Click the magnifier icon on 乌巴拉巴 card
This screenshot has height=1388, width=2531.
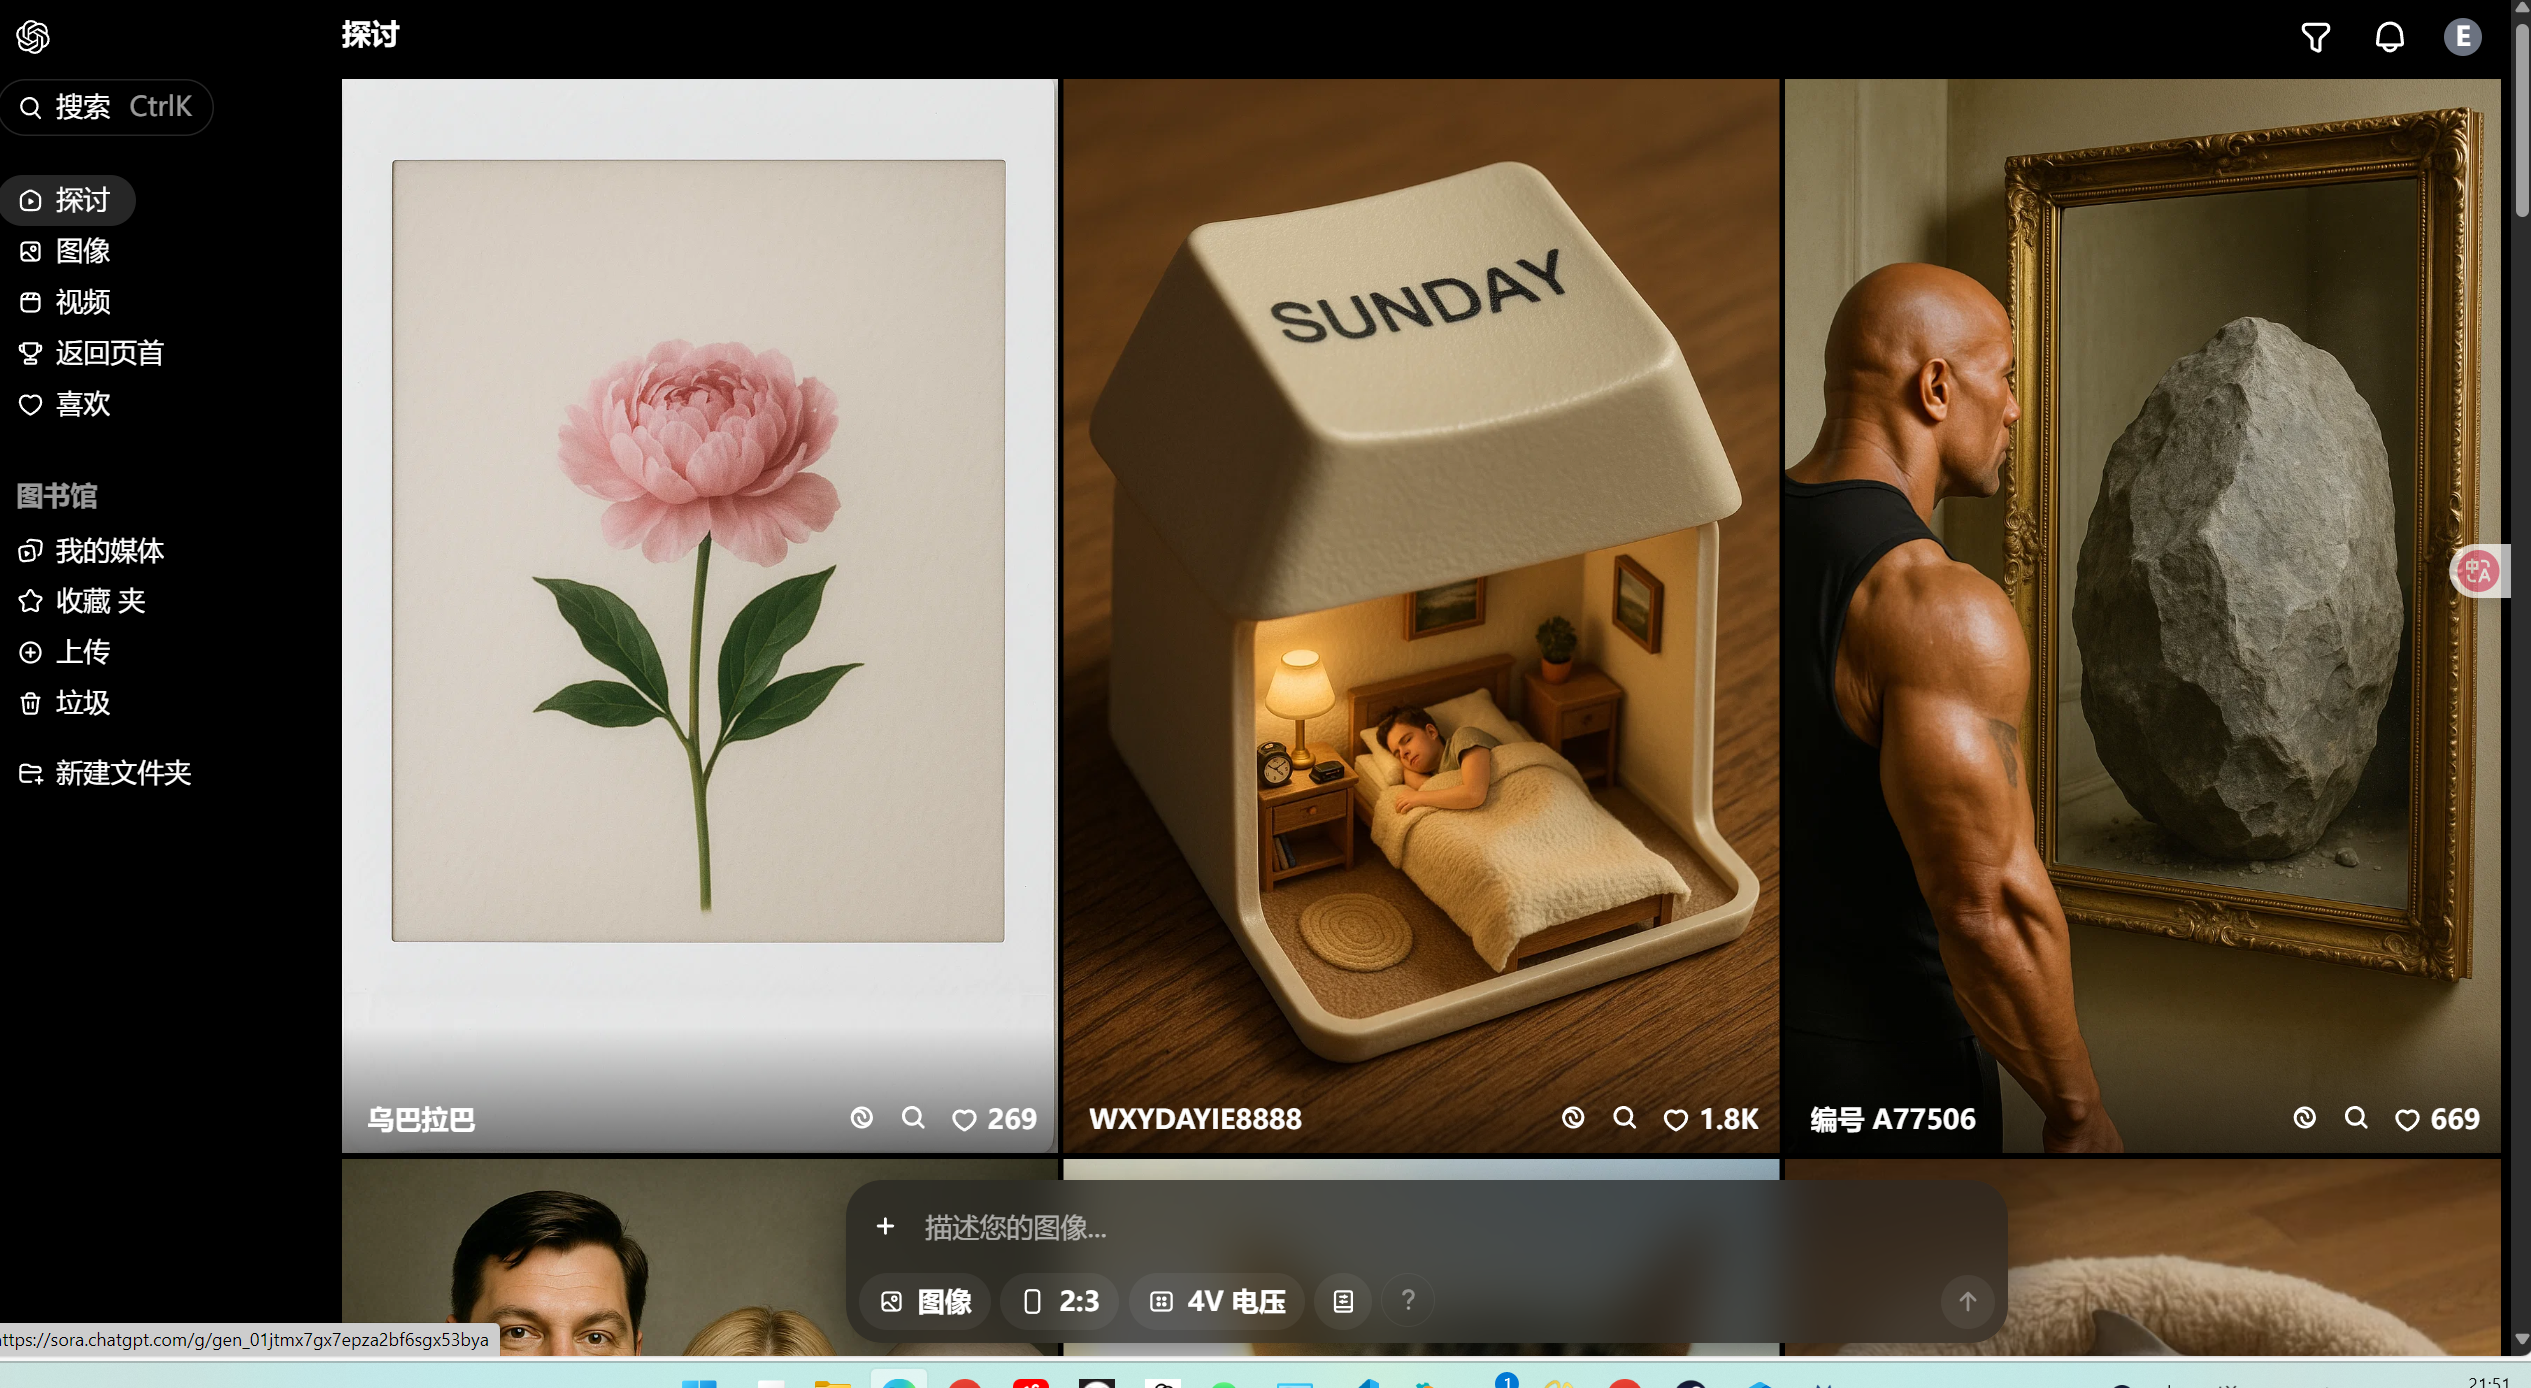(x=913, y=1118)
